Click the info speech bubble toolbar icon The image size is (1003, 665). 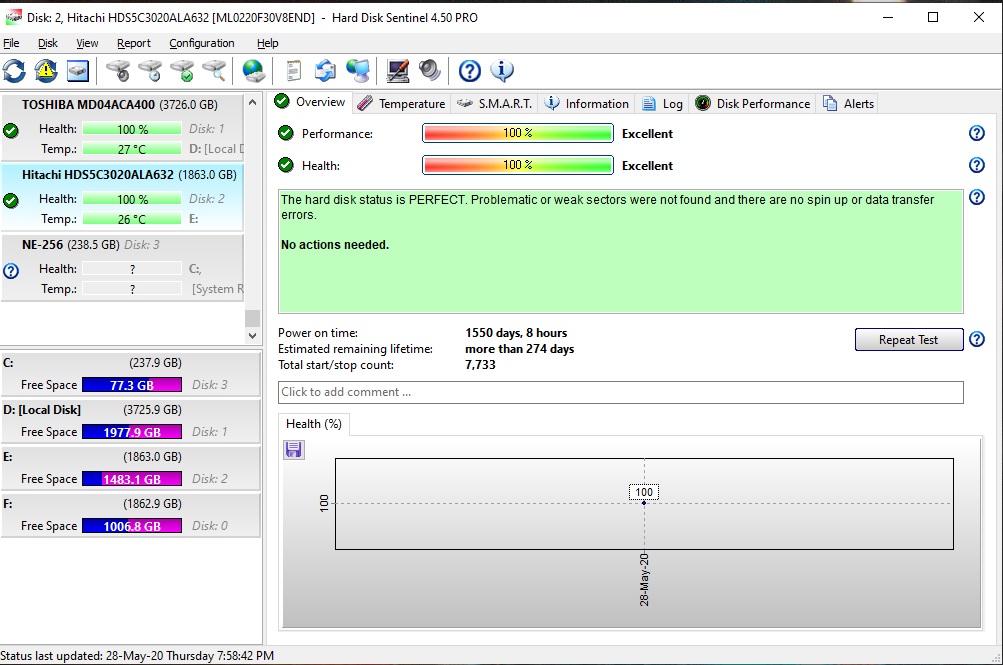click(502, 71)
